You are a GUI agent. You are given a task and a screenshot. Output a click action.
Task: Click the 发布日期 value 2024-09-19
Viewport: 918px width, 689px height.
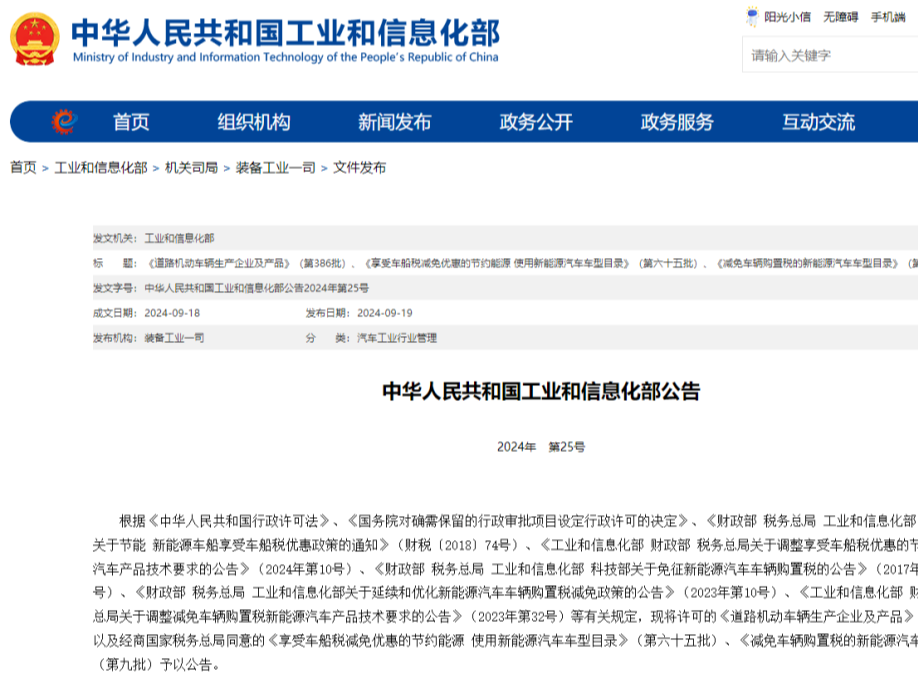click(x=385, y=313)
